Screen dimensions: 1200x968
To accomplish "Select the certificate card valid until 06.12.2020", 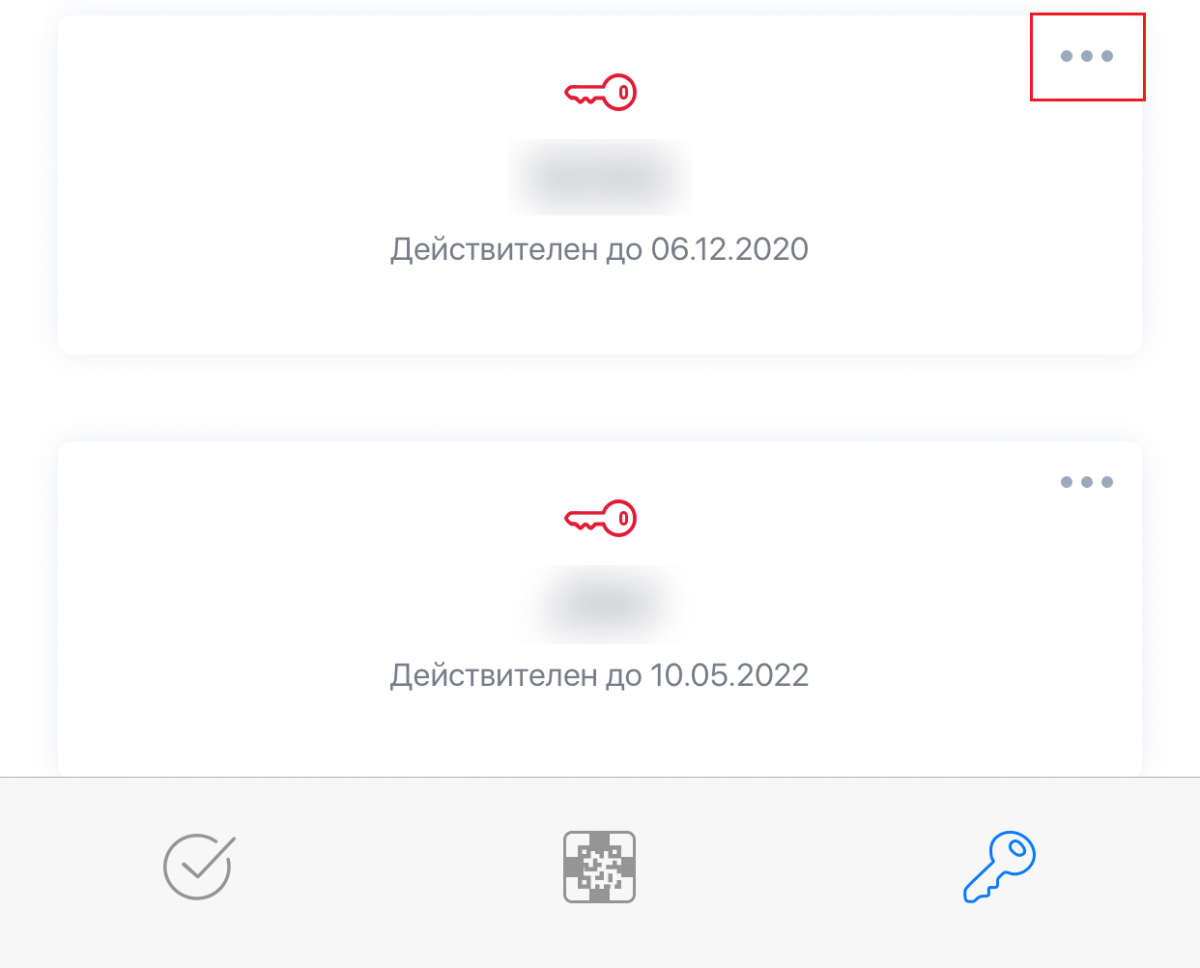I will 600,185.
